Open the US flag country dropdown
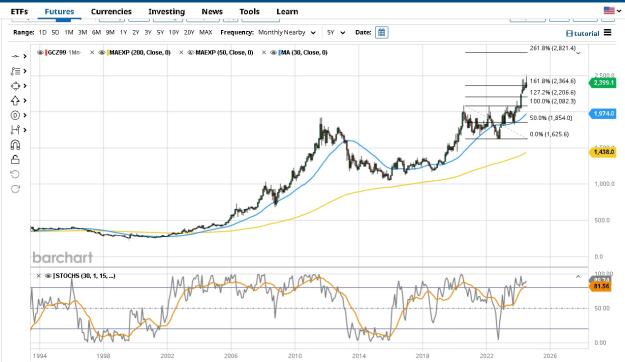This screenshot has height=362, width=625. pos(612,11)
